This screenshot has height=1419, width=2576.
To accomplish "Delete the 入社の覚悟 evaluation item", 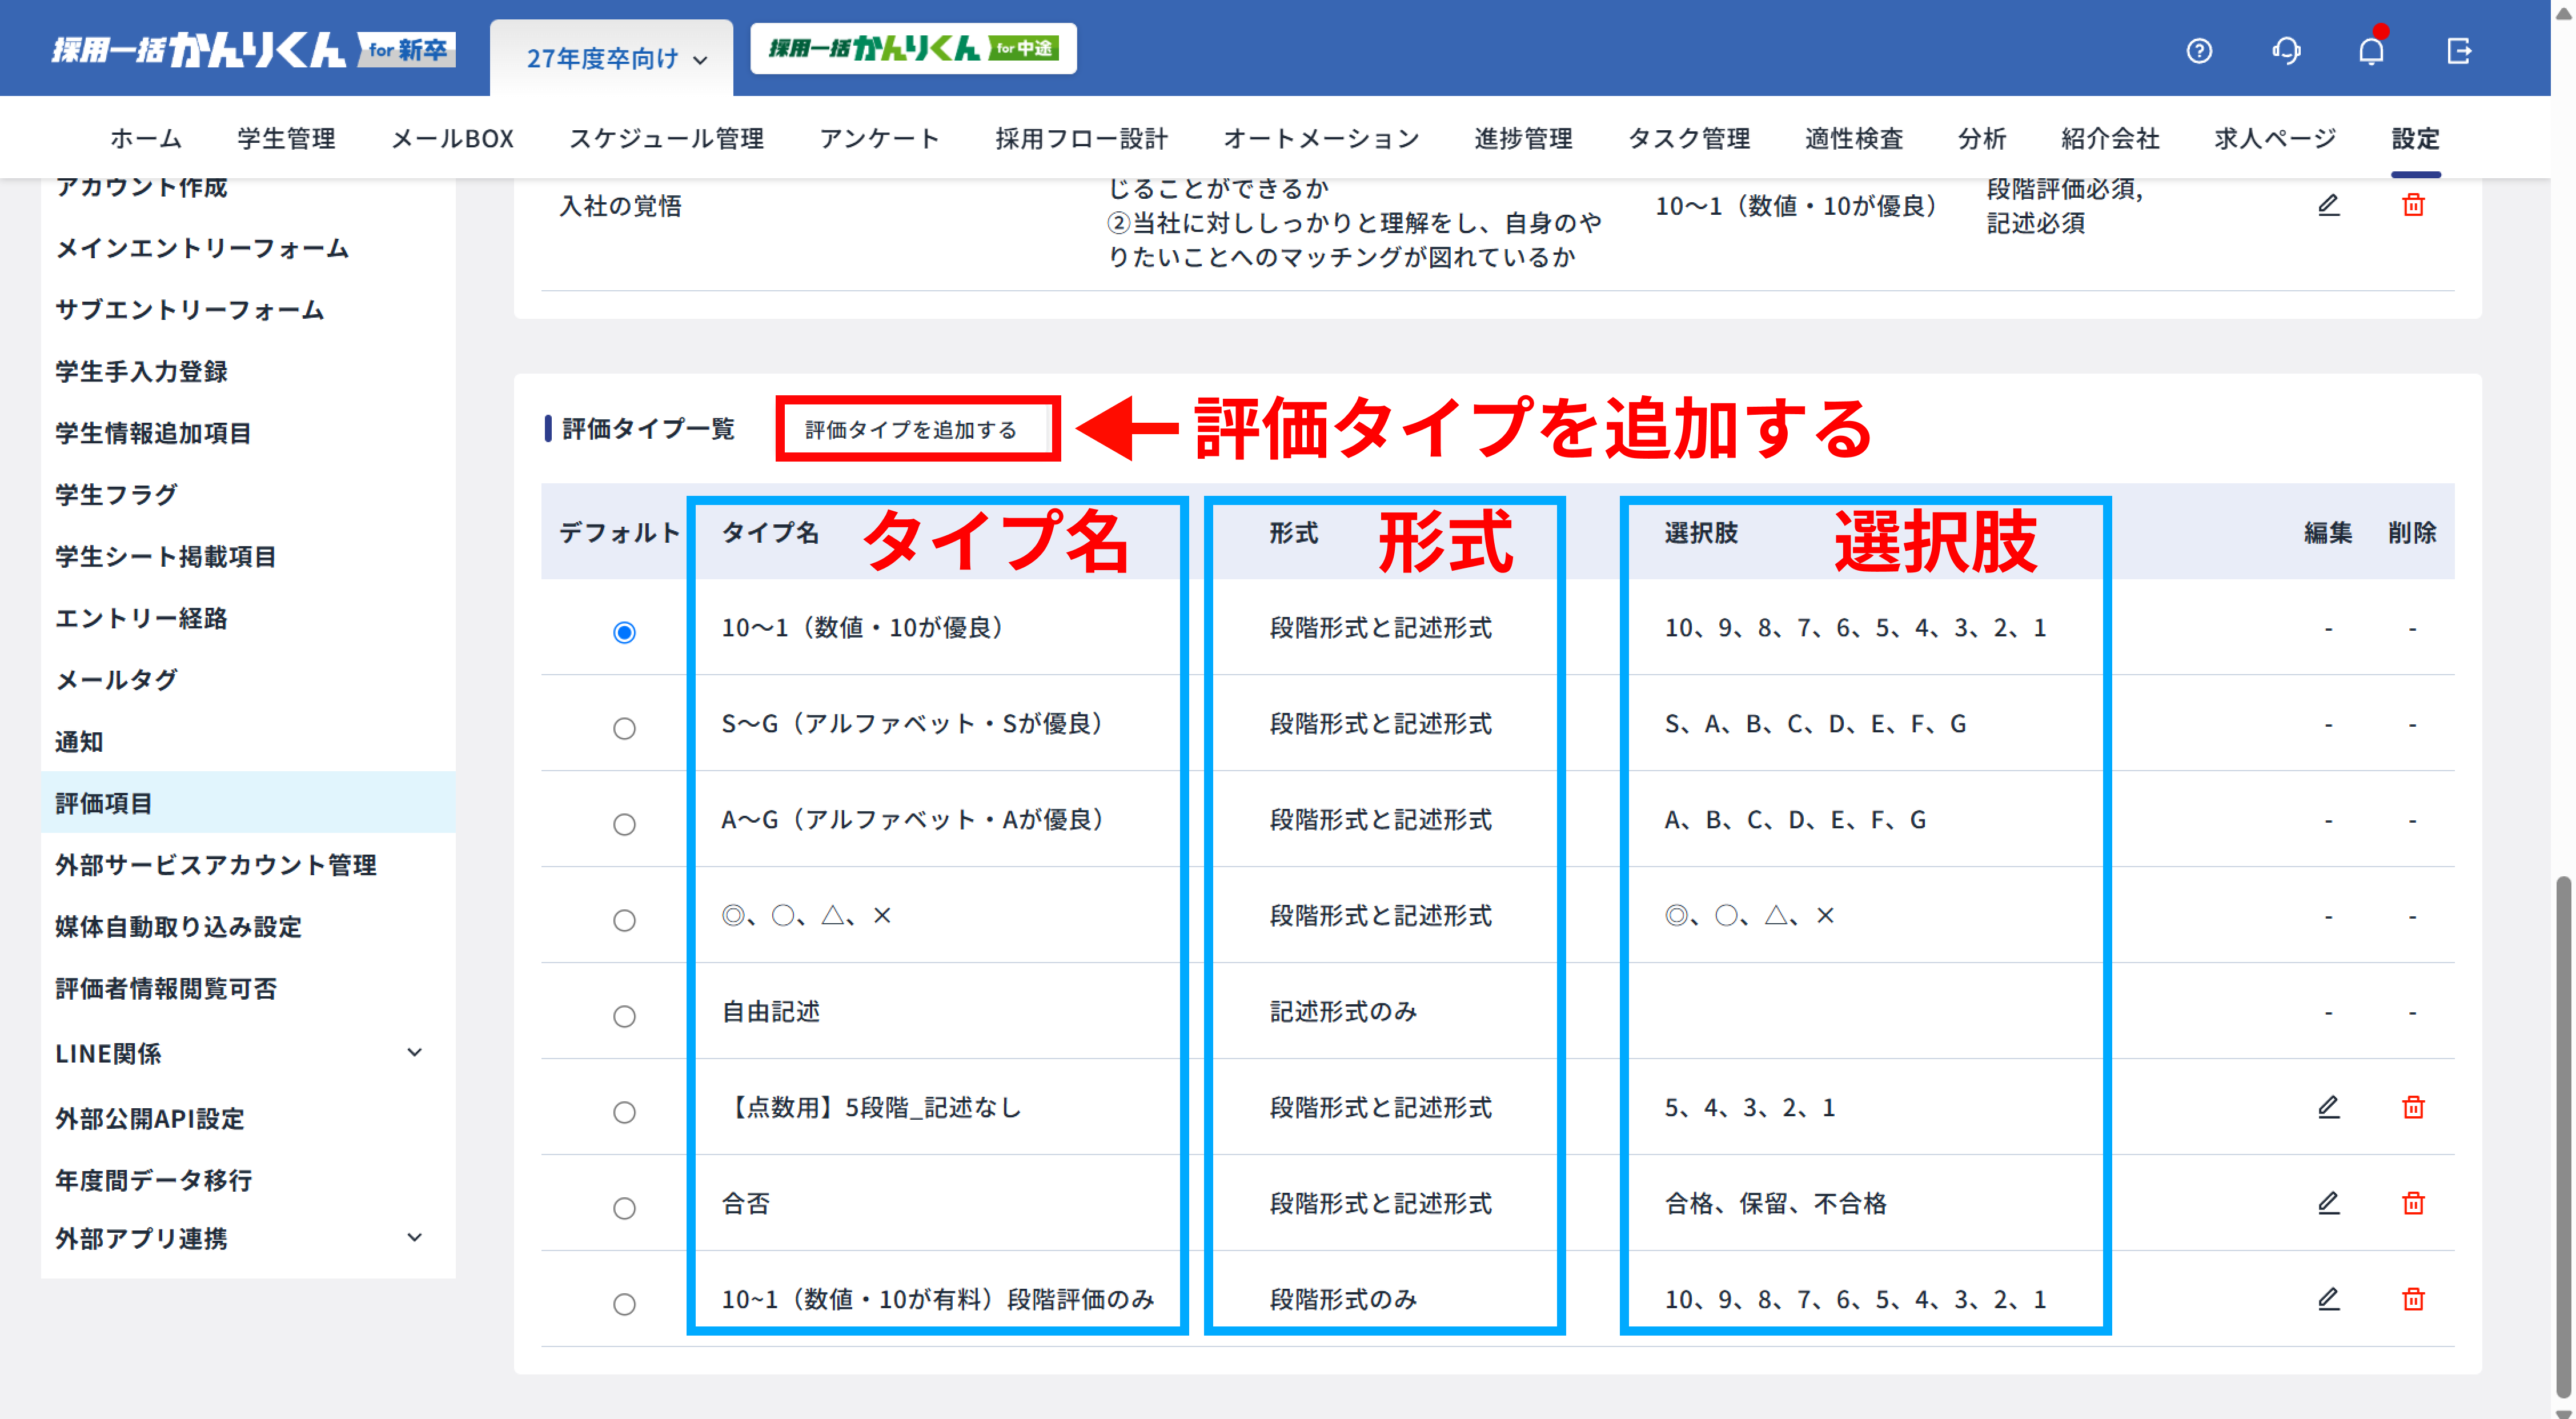I will click(2413, 205).
